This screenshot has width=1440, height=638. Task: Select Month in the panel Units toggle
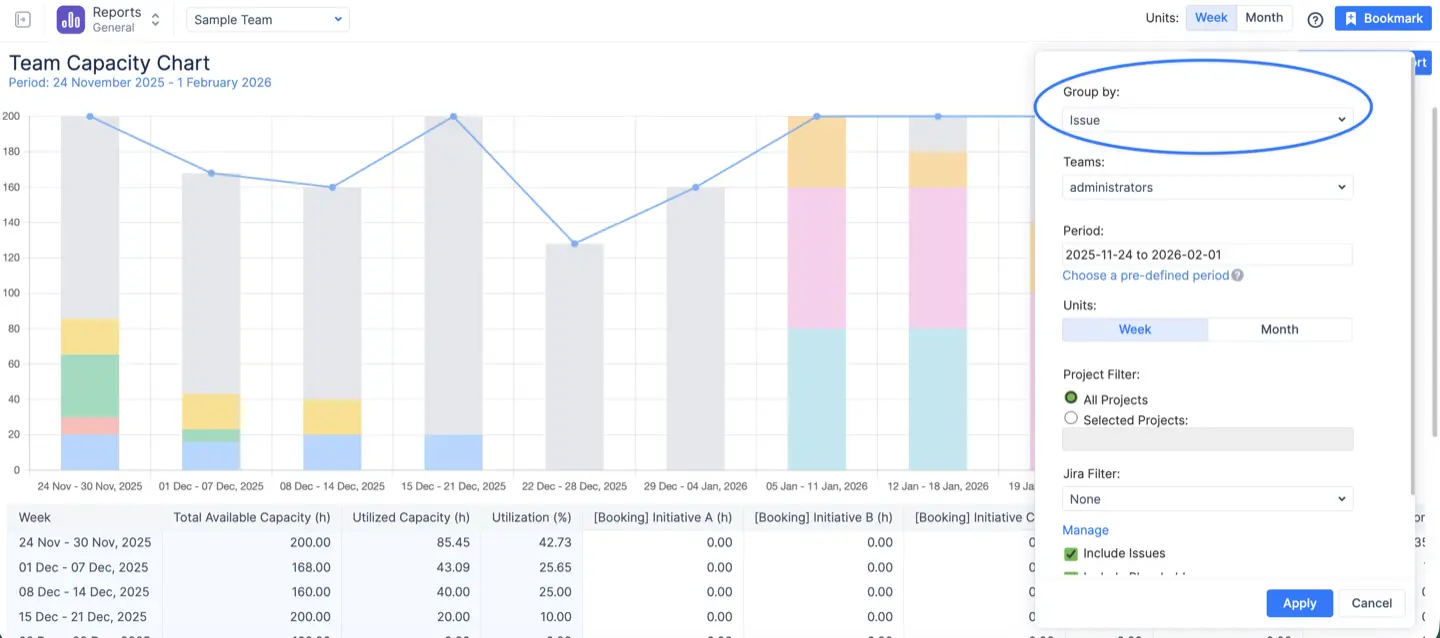(x=1280, y=329)
